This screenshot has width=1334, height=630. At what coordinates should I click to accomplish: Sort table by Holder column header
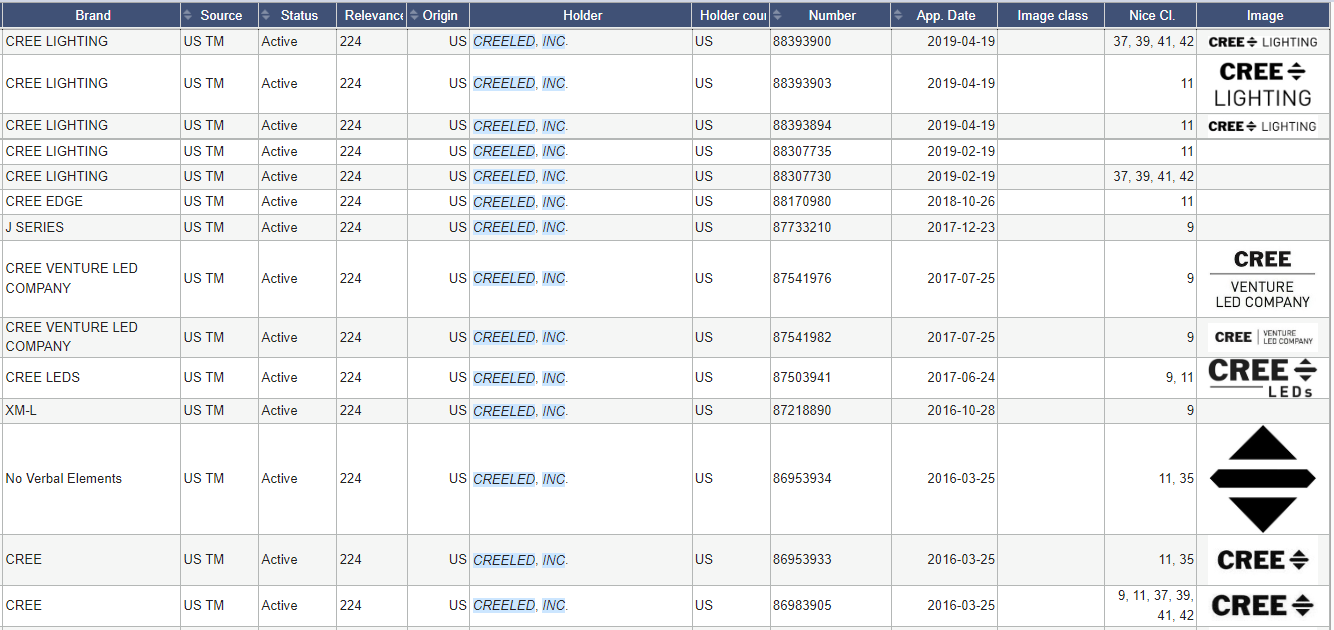click(x=581, y=15)
